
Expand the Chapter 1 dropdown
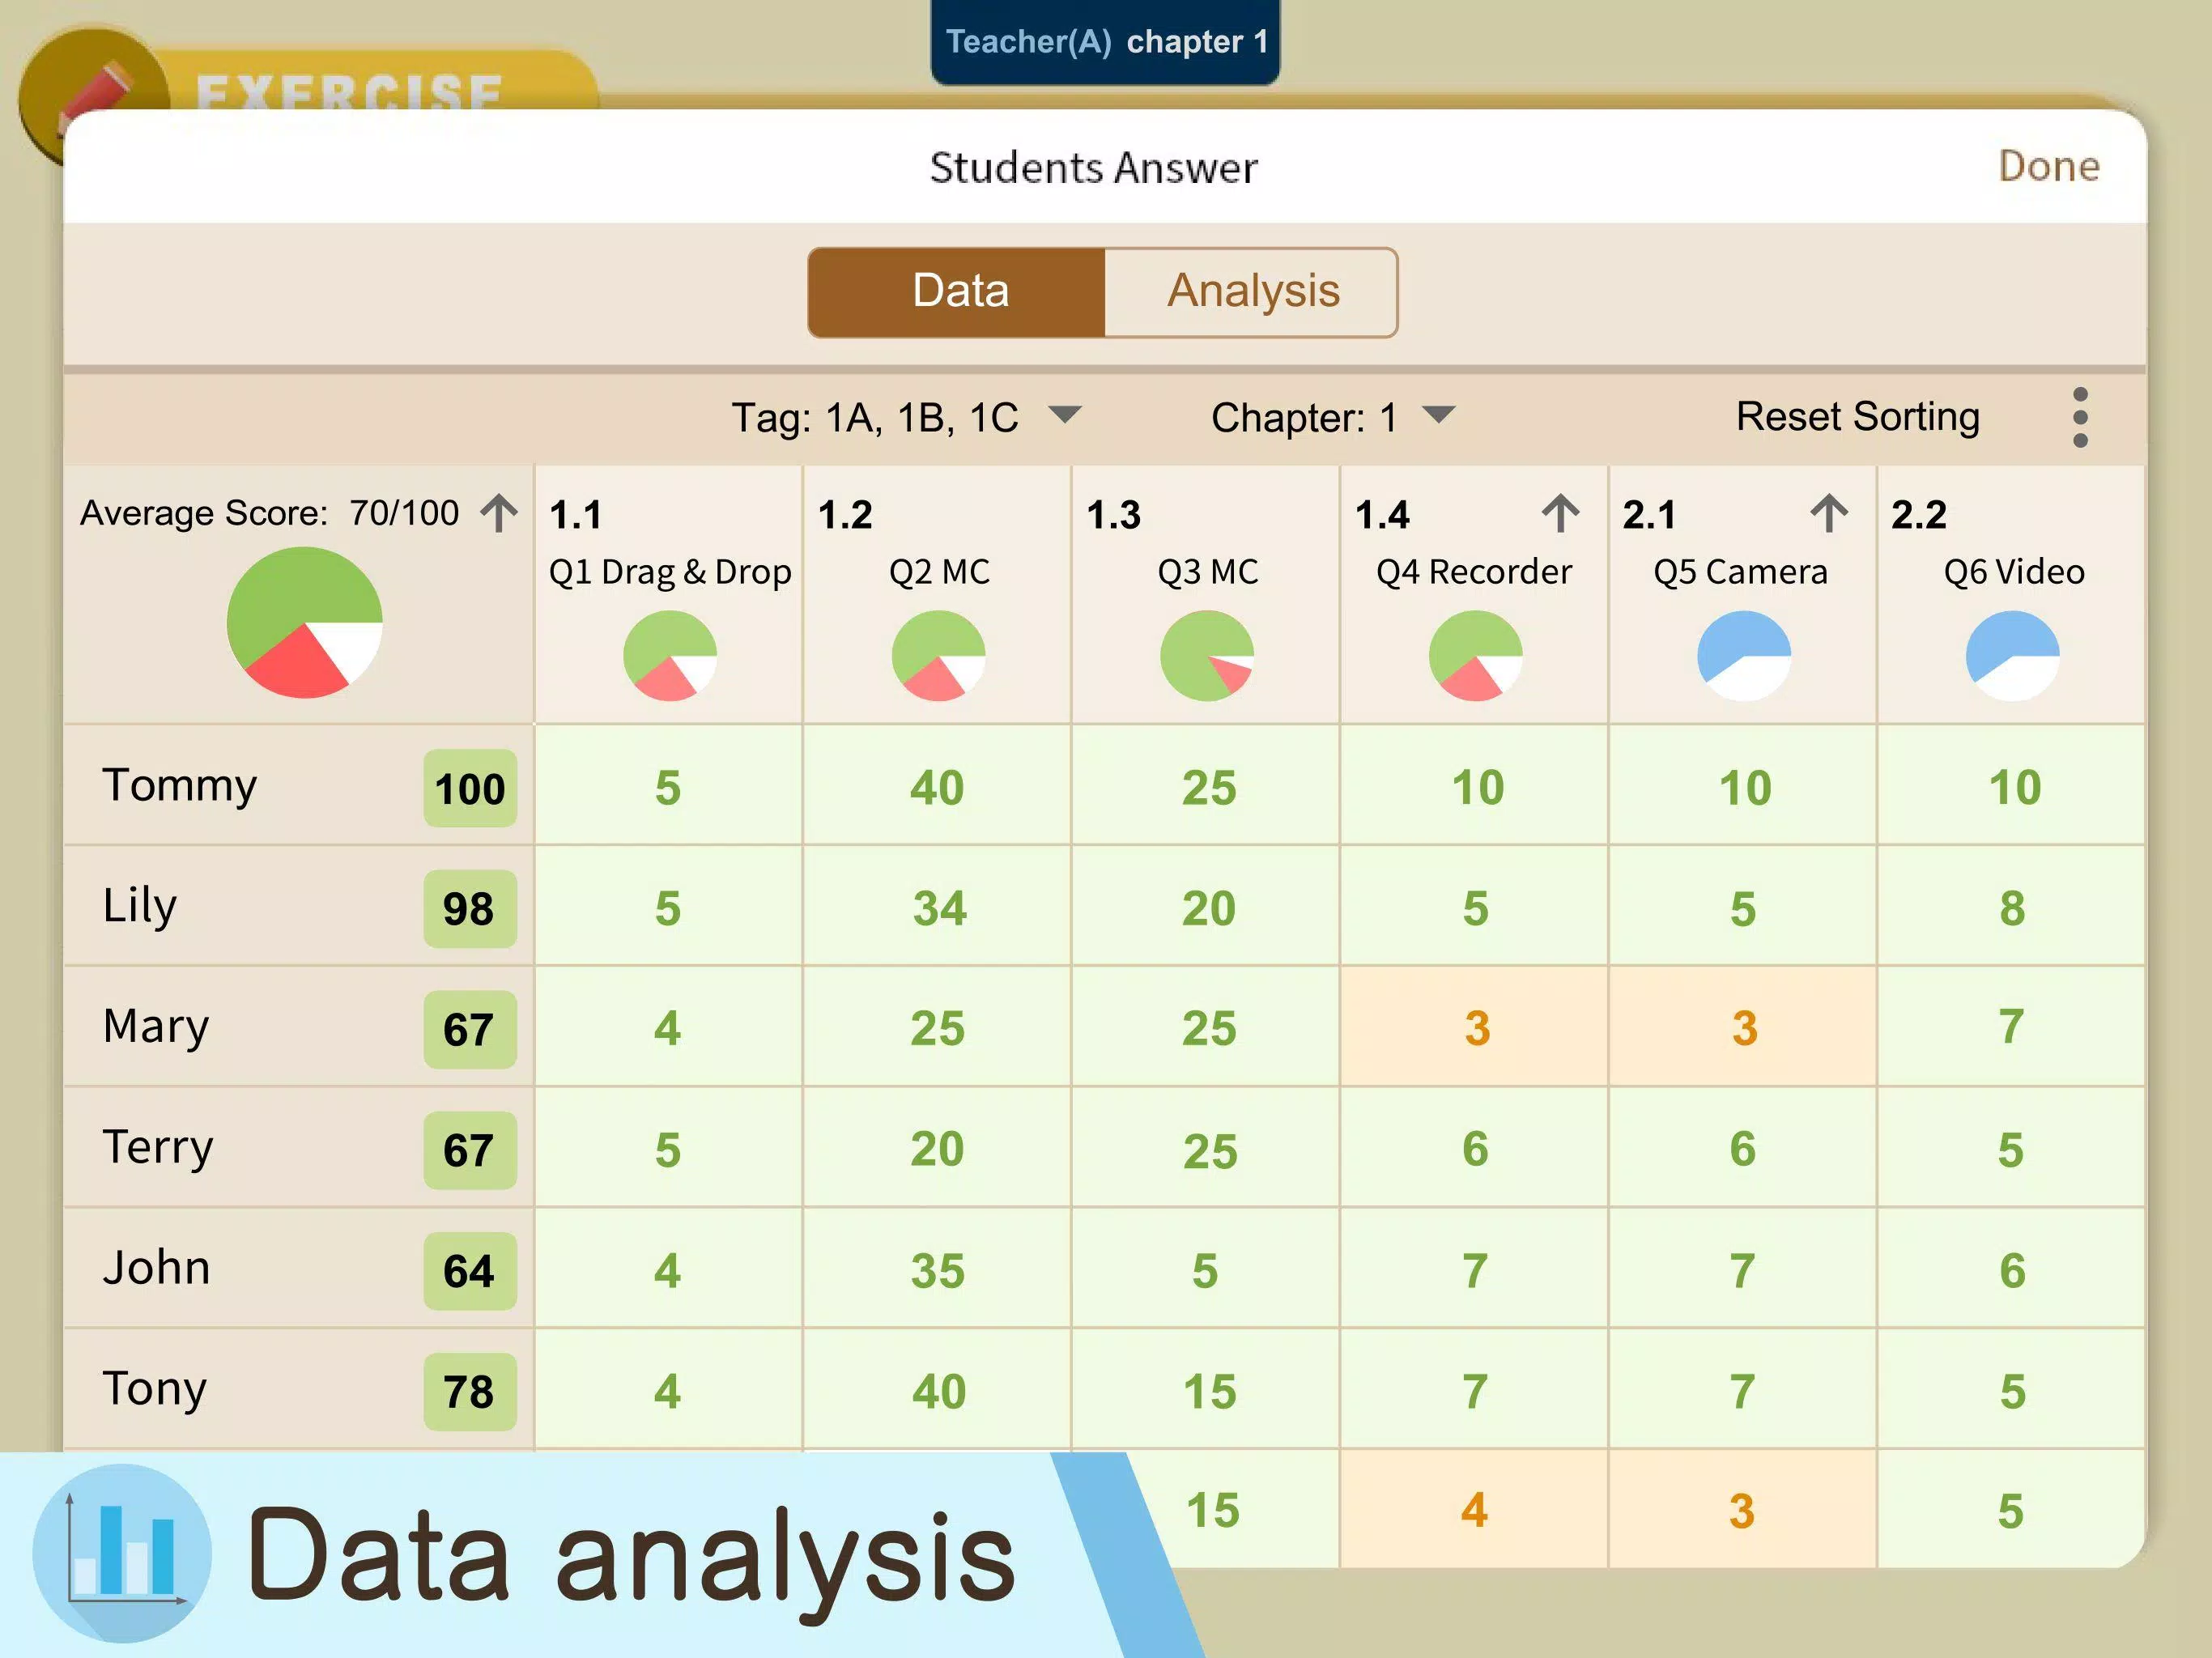click(1332, 417)
